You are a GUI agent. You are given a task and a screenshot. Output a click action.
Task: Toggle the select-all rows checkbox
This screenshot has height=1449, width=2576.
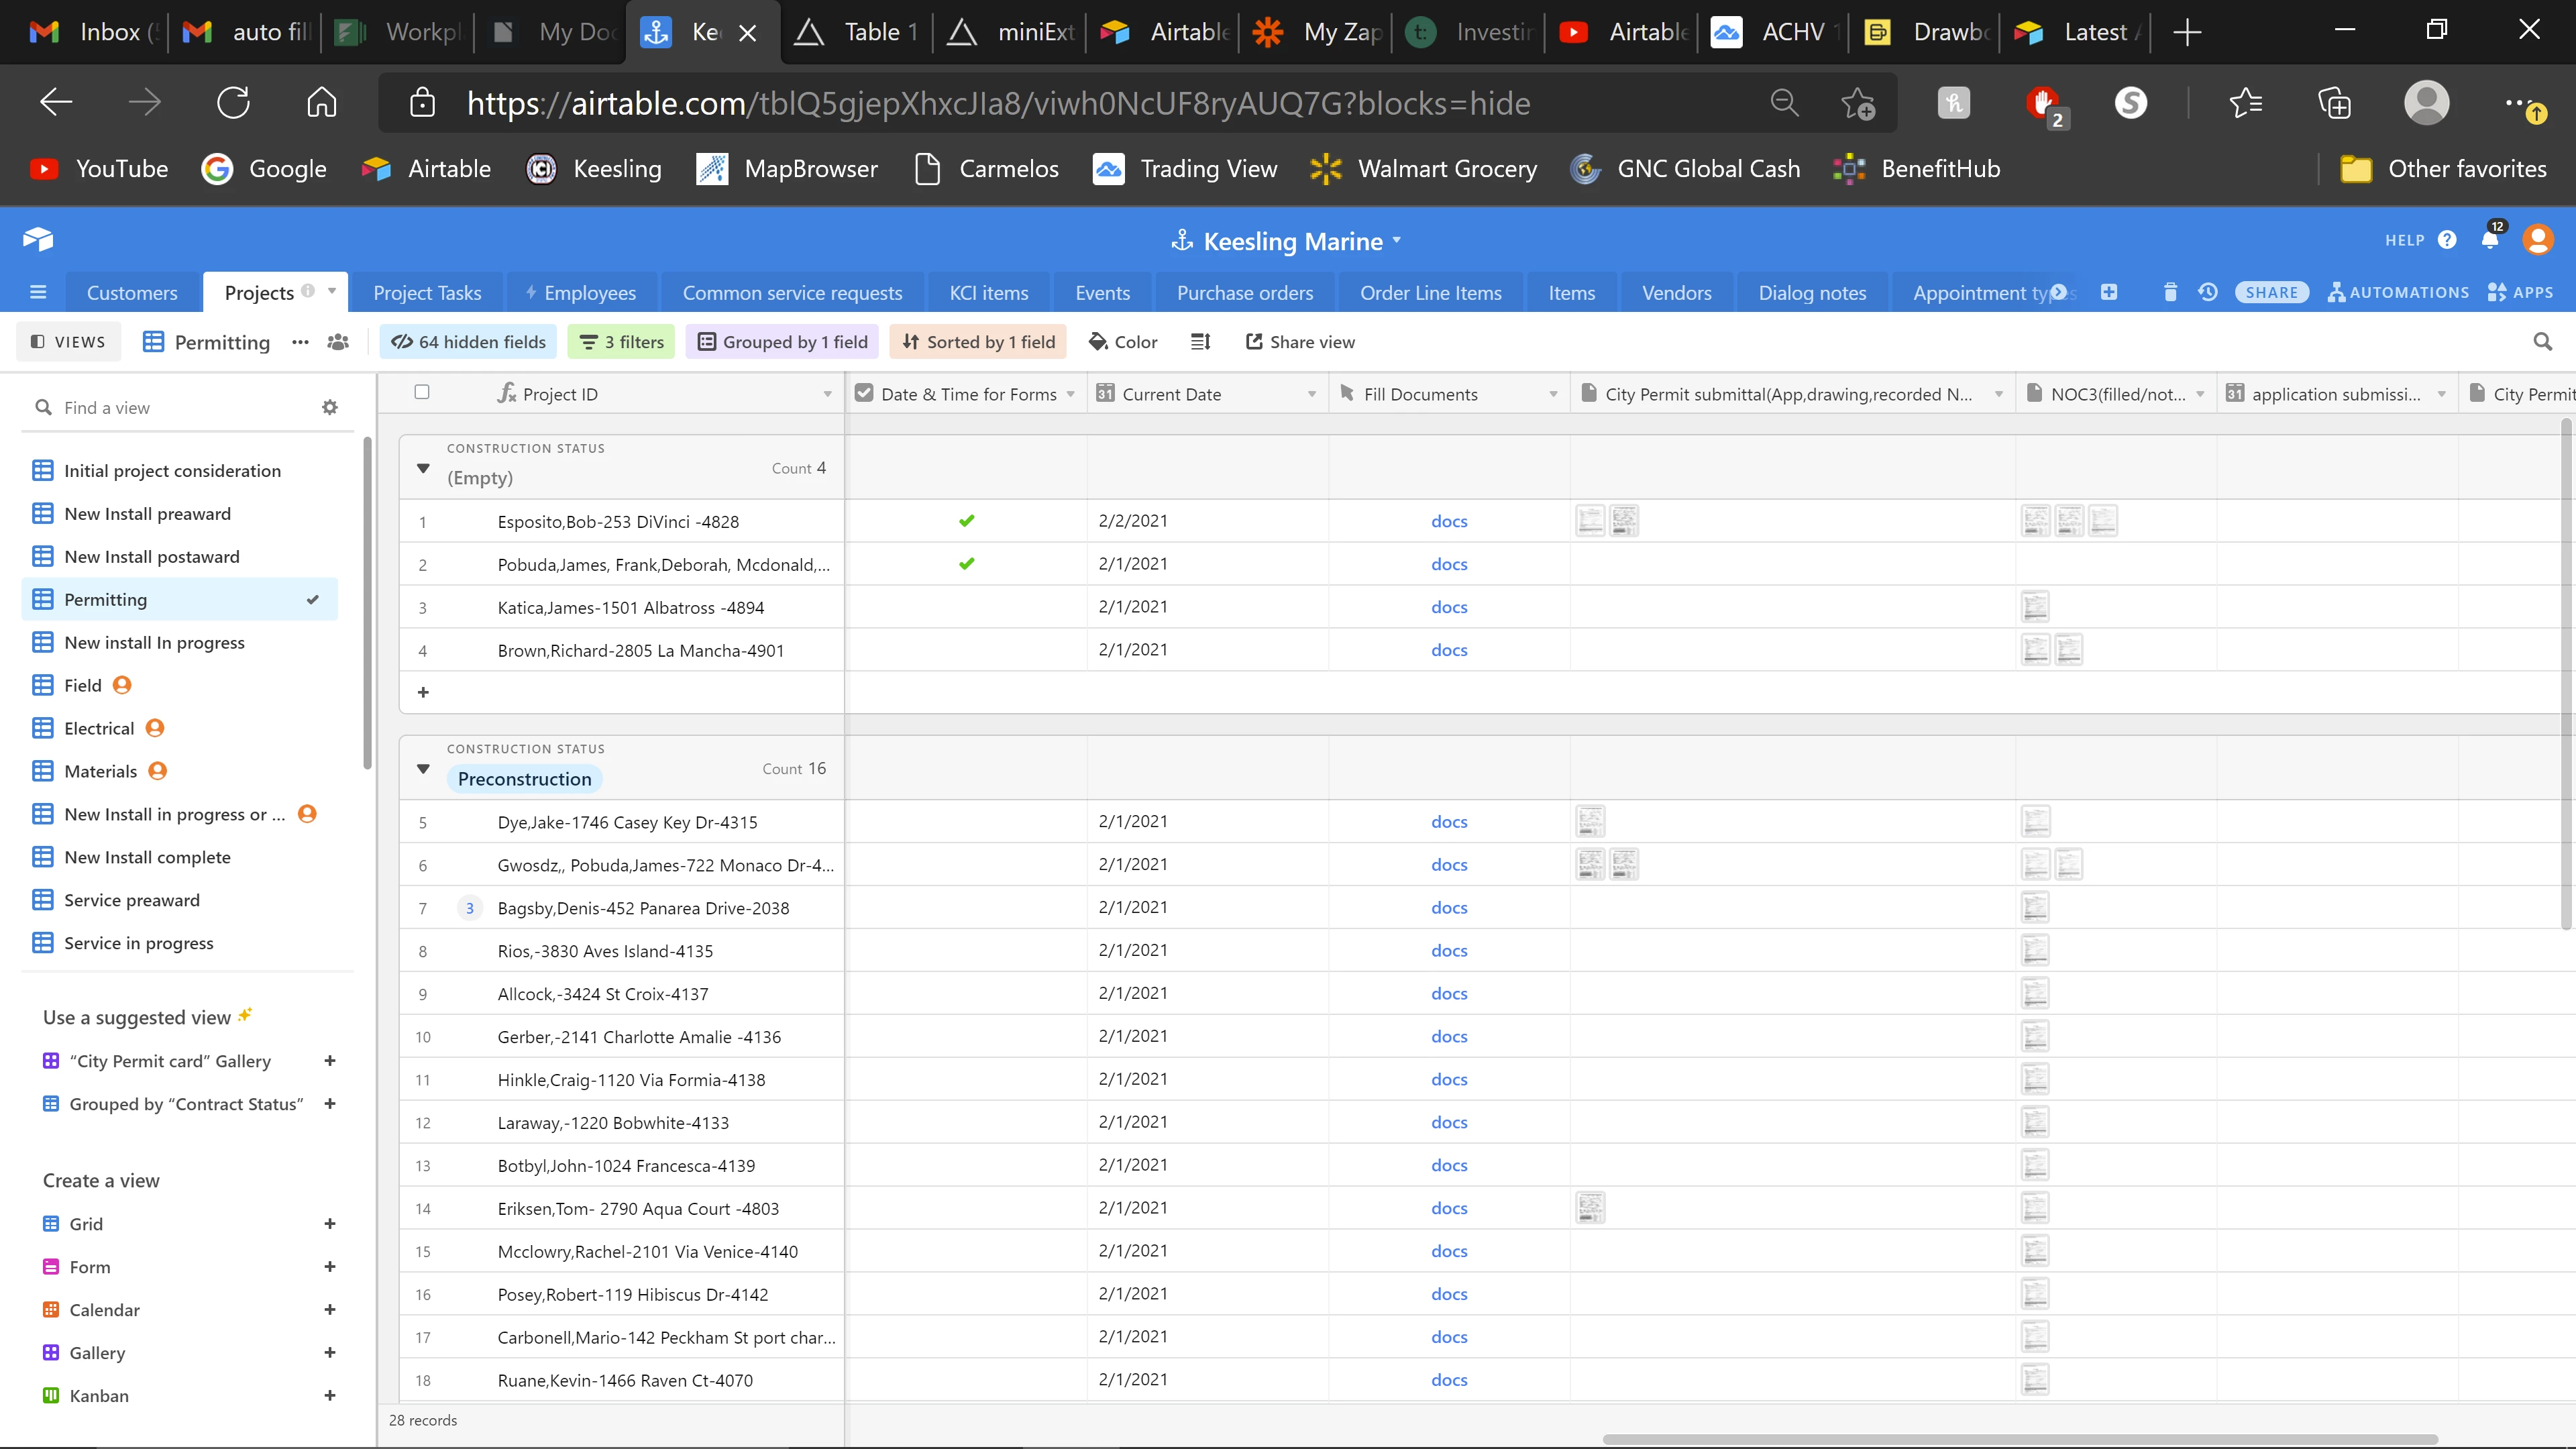pyautogui.click(x=422, y=392)
